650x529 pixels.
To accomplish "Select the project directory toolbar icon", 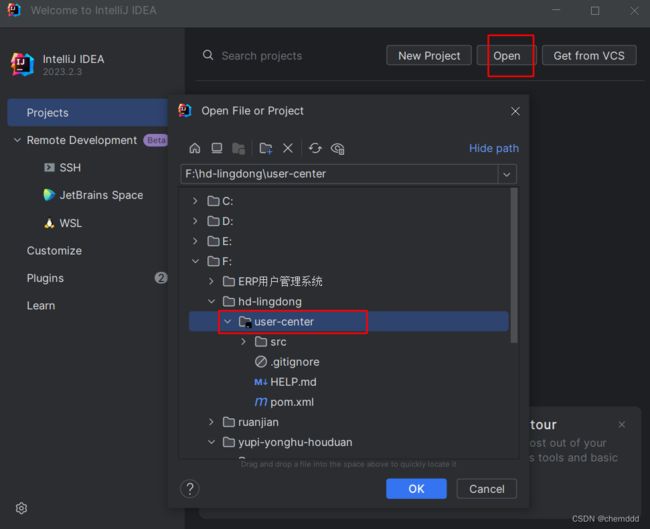I will tap(238, 148).
